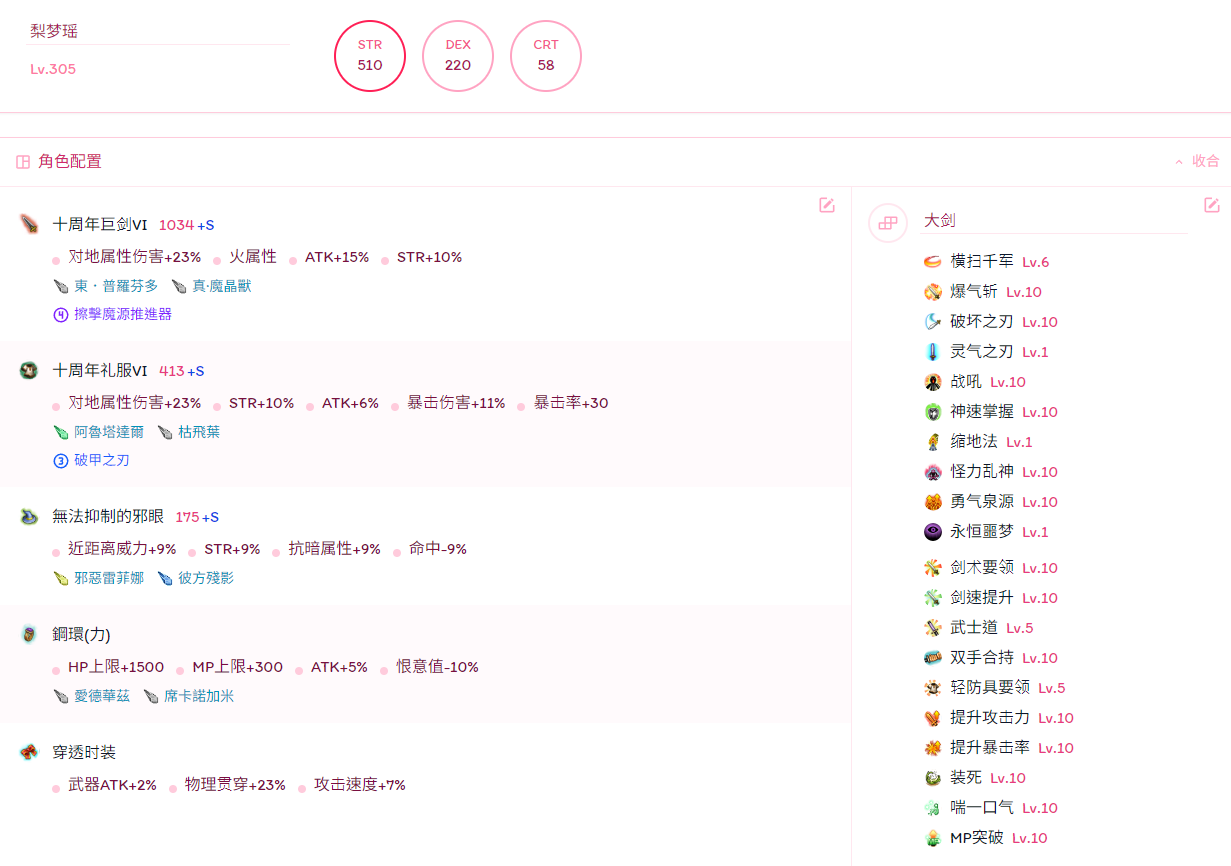Viewport: 1231px width, 866px height.
Task: Click the 喘一口气 skill icon
Action: (x=933, y=808)
